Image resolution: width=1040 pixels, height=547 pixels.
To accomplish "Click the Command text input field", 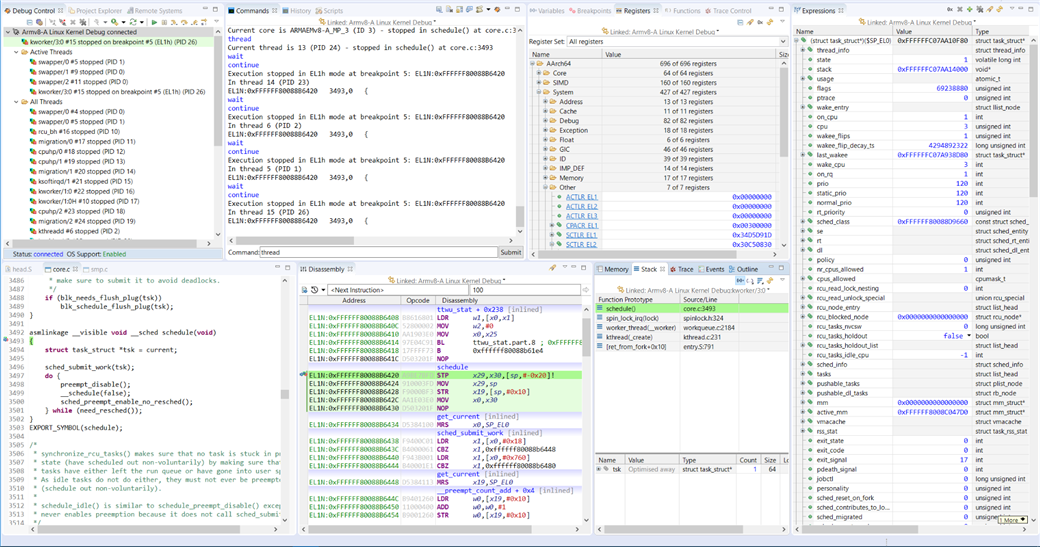I will point(378,252).
